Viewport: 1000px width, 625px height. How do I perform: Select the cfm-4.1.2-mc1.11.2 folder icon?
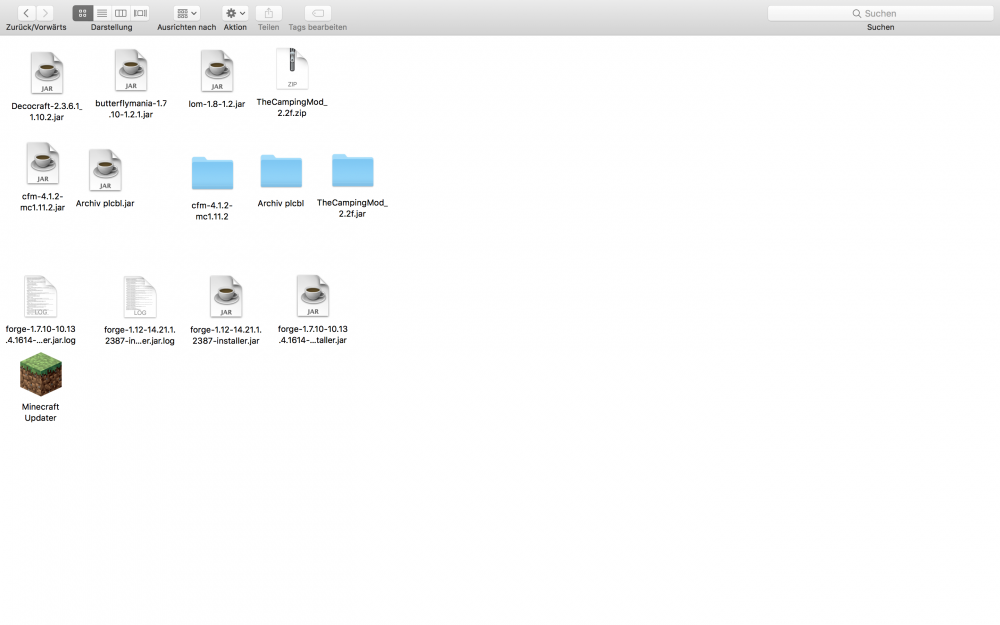point(212,173)
